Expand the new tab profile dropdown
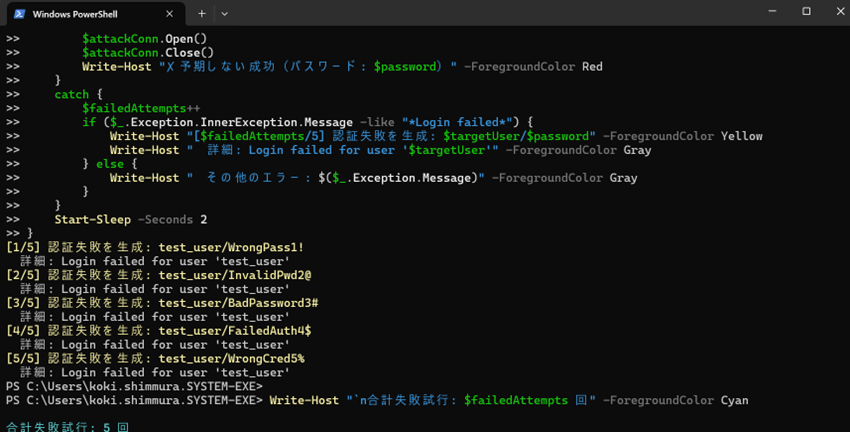Image resolution: width=850 pixels, height=432 pixels. pyautogui.click(x=224, y=14)
